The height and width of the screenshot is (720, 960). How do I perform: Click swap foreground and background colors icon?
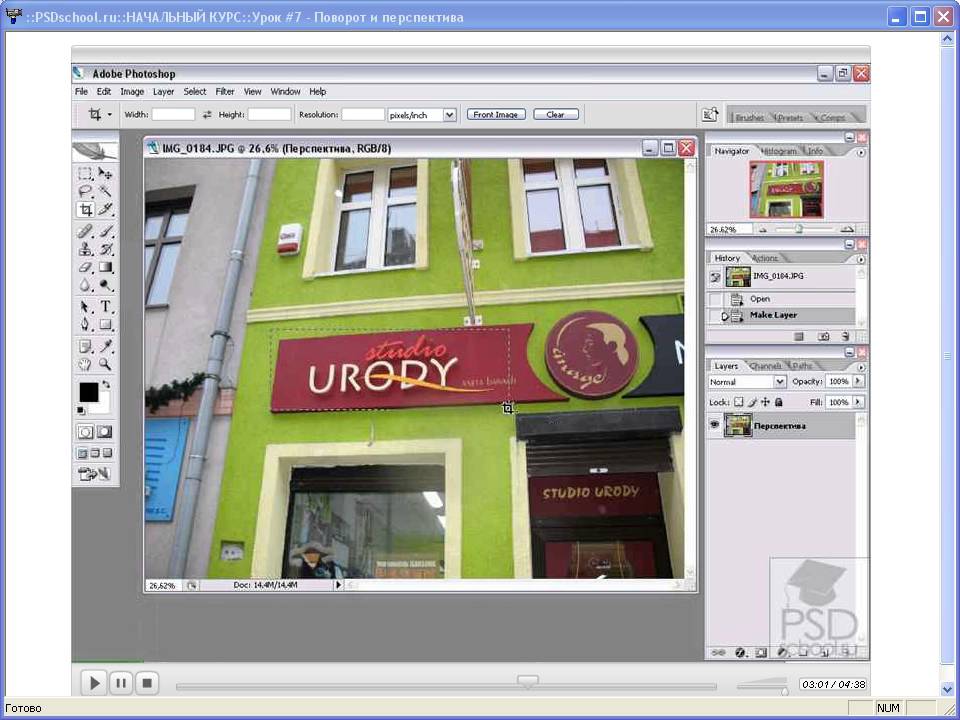click(x=107, y=384)
